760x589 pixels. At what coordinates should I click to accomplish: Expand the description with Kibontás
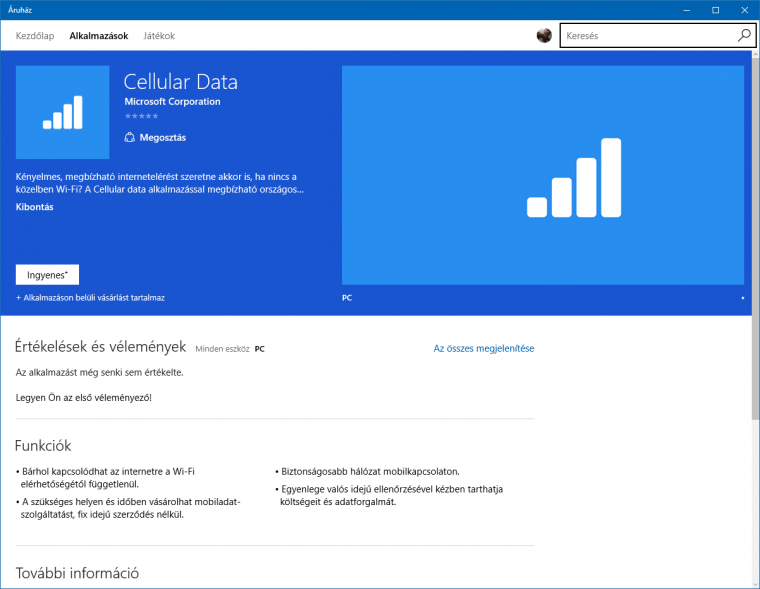[34, 207]
